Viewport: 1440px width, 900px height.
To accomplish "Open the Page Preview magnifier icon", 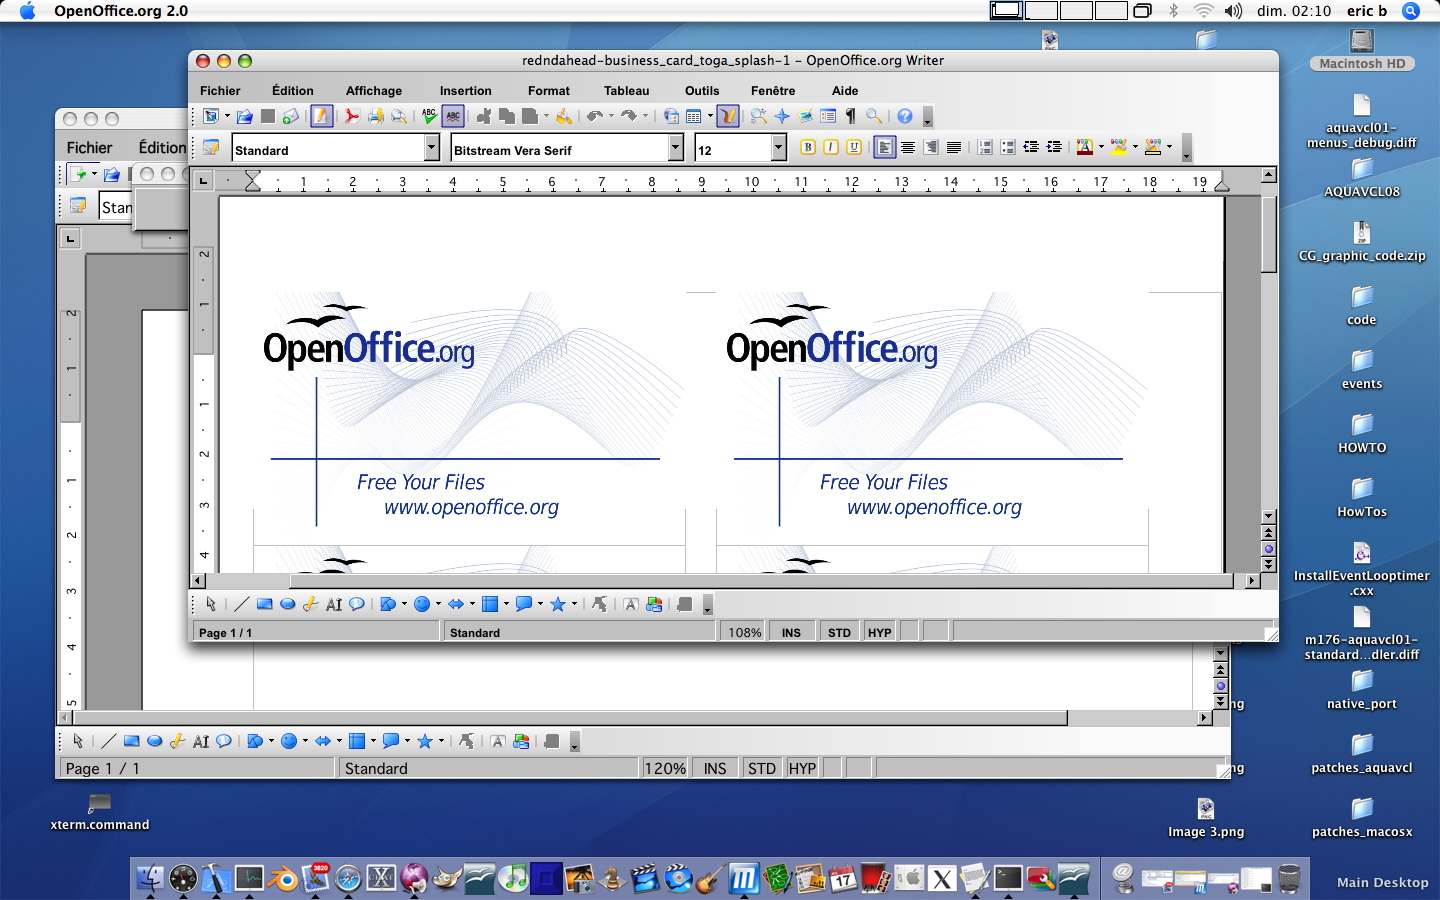I will 399,116.
